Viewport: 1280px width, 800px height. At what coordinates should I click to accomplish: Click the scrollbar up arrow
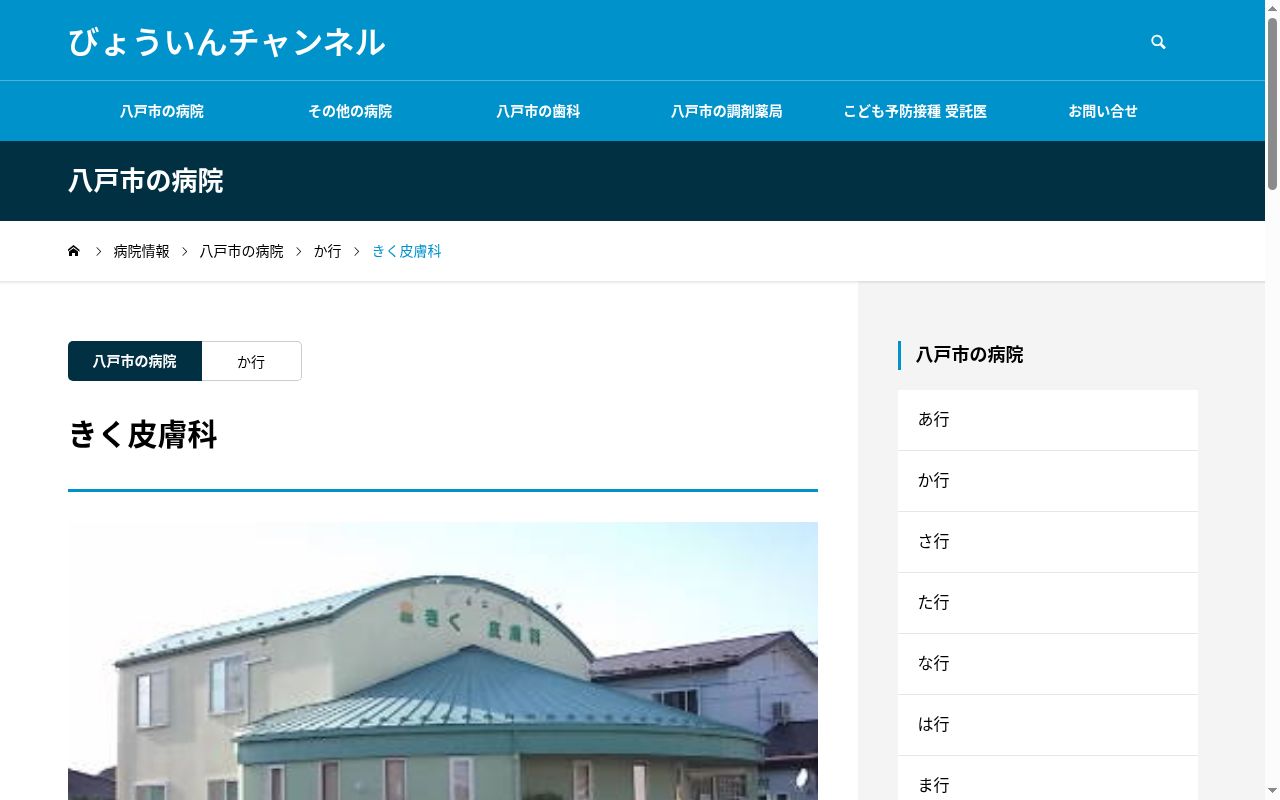(x=1272, y=7)
